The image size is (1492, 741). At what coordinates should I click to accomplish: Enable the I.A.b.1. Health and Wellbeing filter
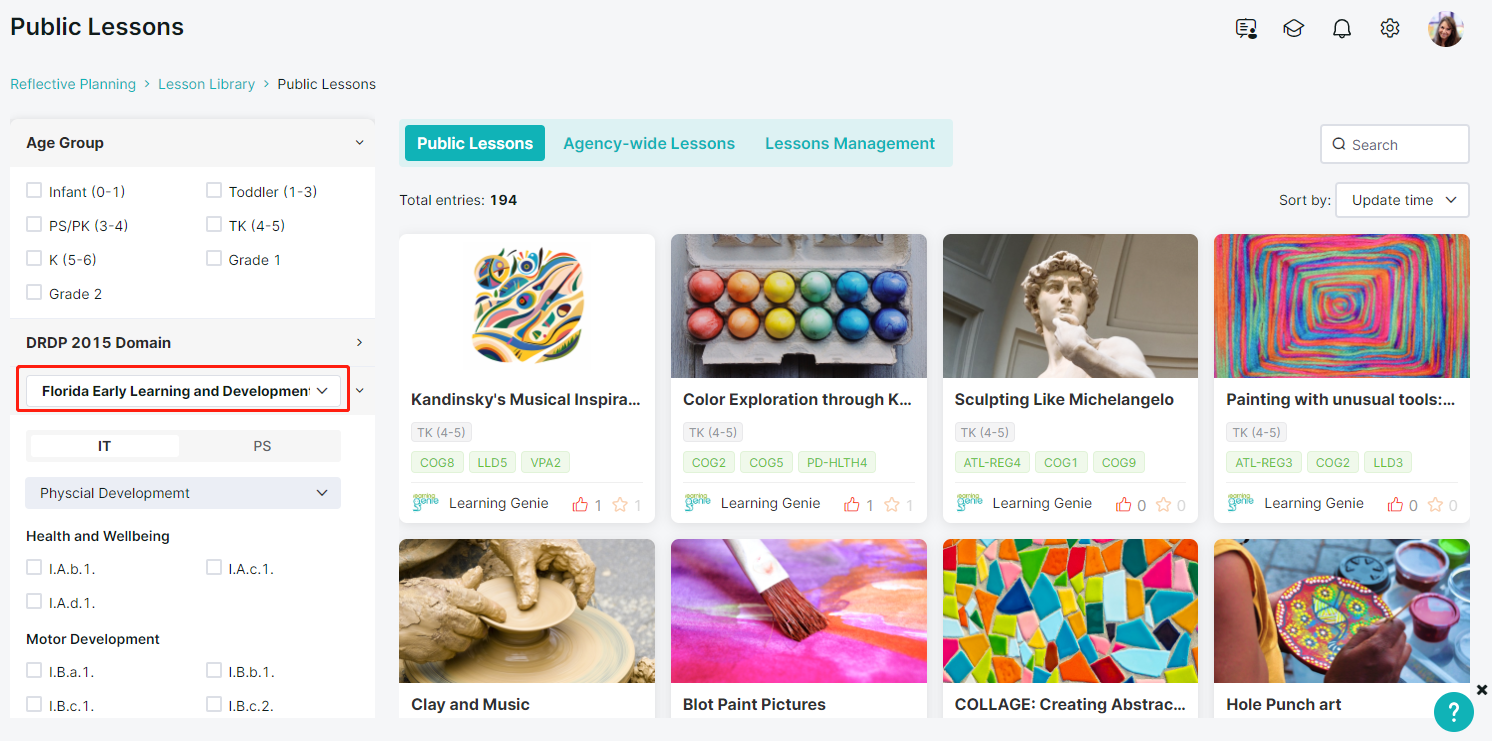click(34, 567)
